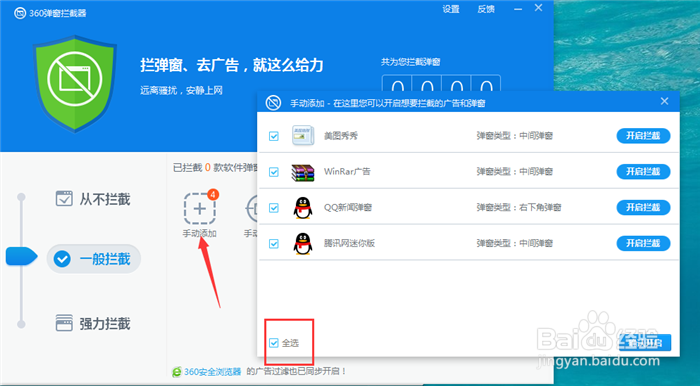Click the 从不拦截 checklist icon

(x=64, y=199)
